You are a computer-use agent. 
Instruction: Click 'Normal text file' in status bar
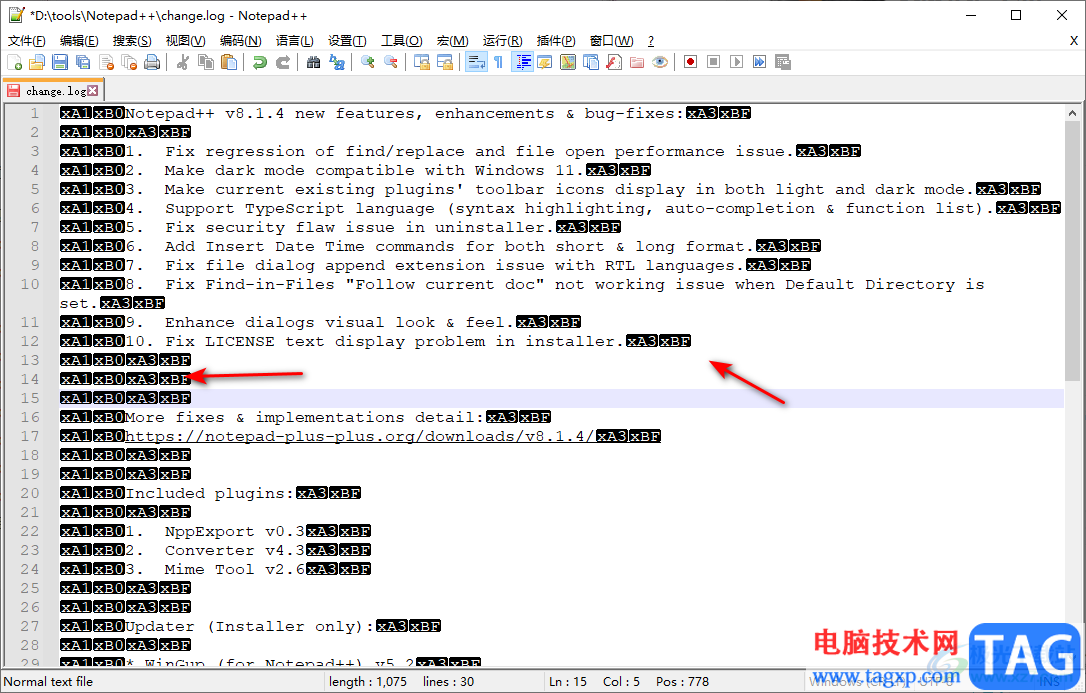[48, 681]
